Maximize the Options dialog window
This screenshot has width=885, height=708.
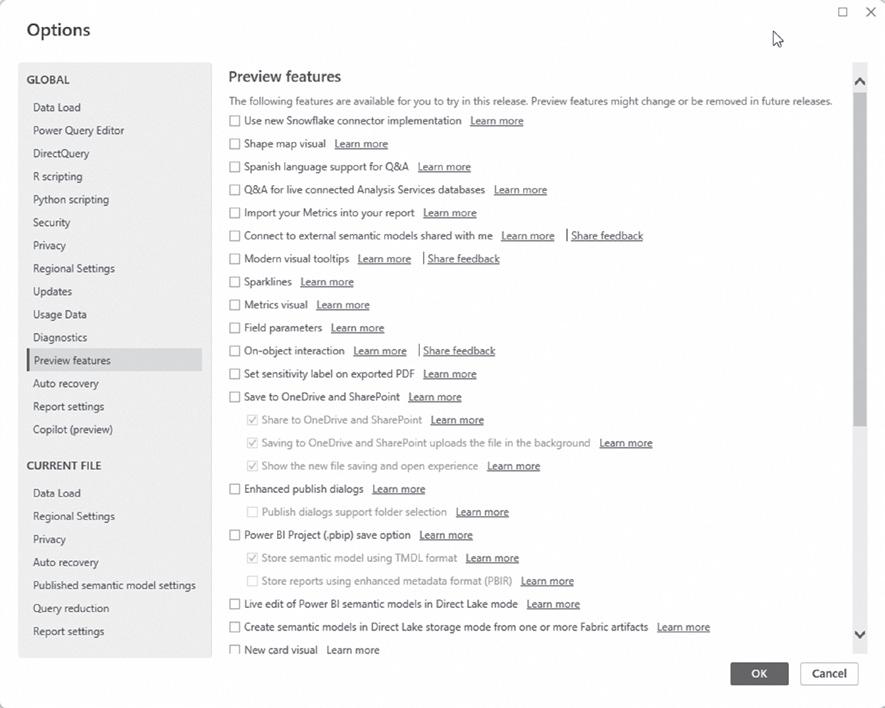tap(842, 12)
